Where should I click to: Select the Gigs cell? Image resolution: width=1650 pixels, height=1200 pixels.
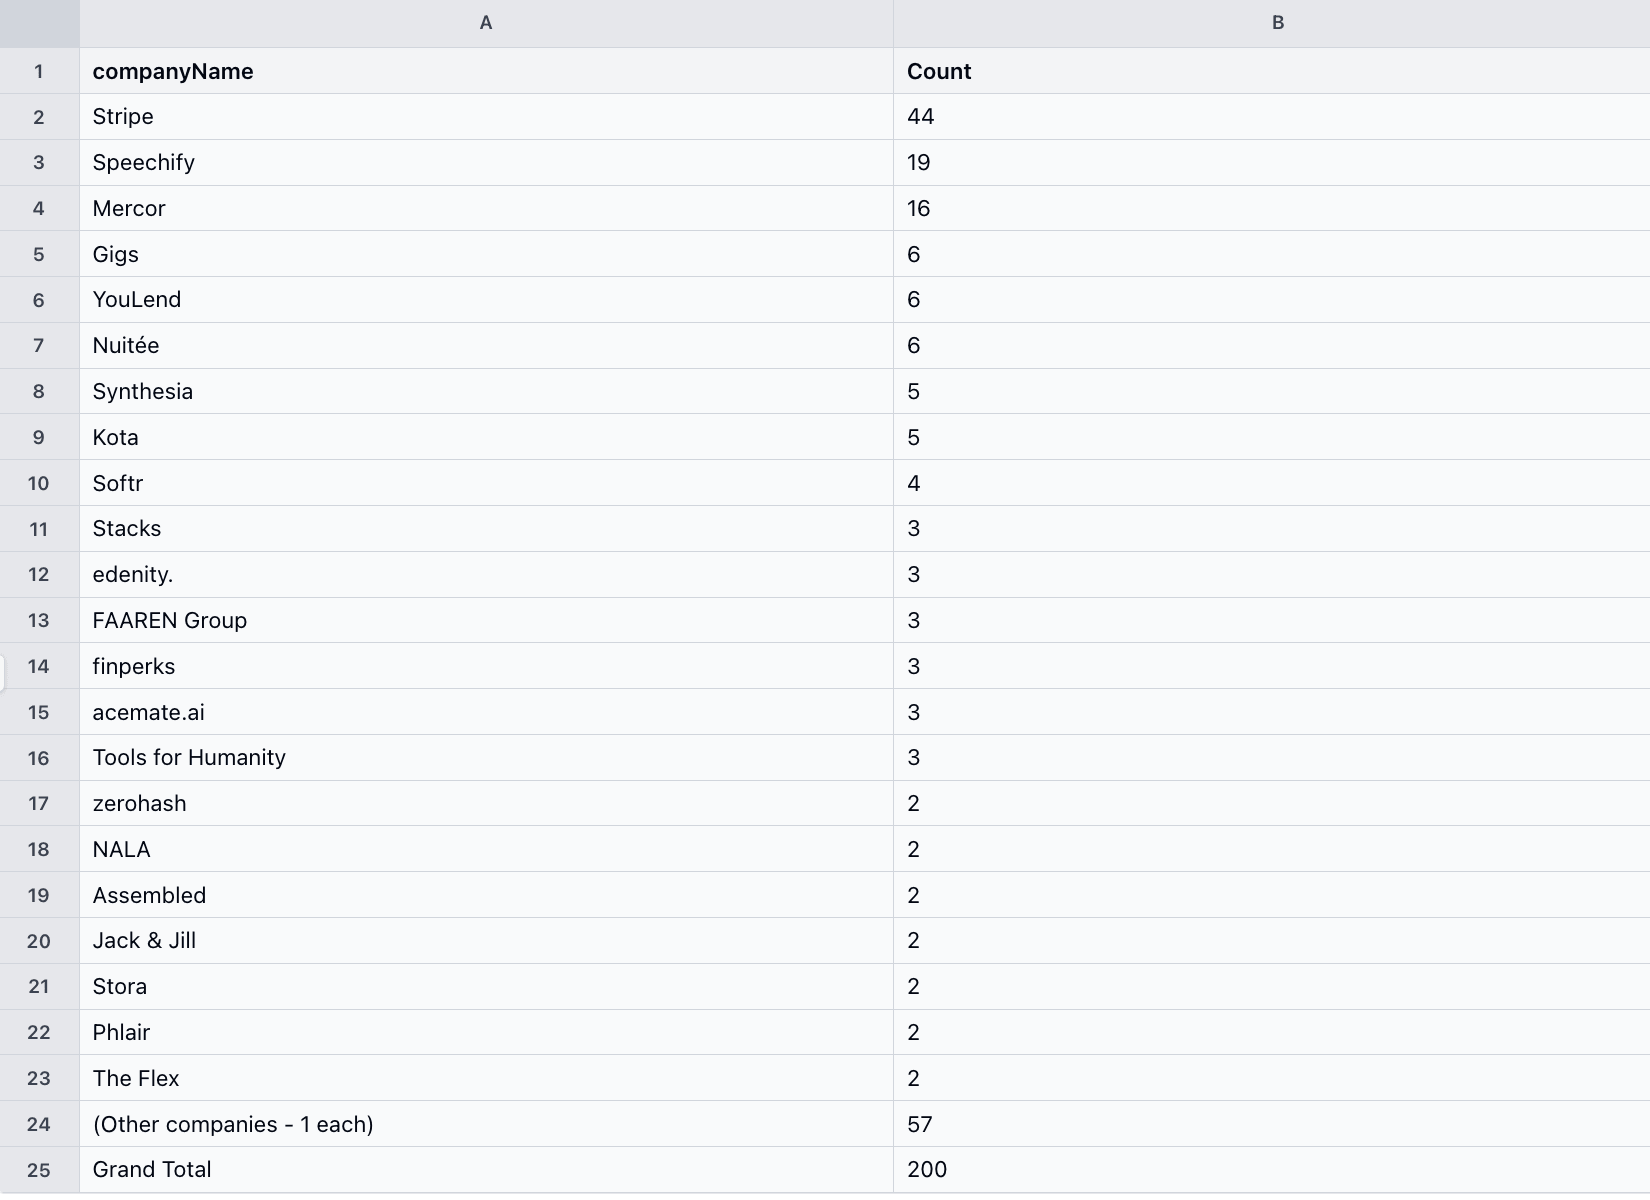point(486,254)
